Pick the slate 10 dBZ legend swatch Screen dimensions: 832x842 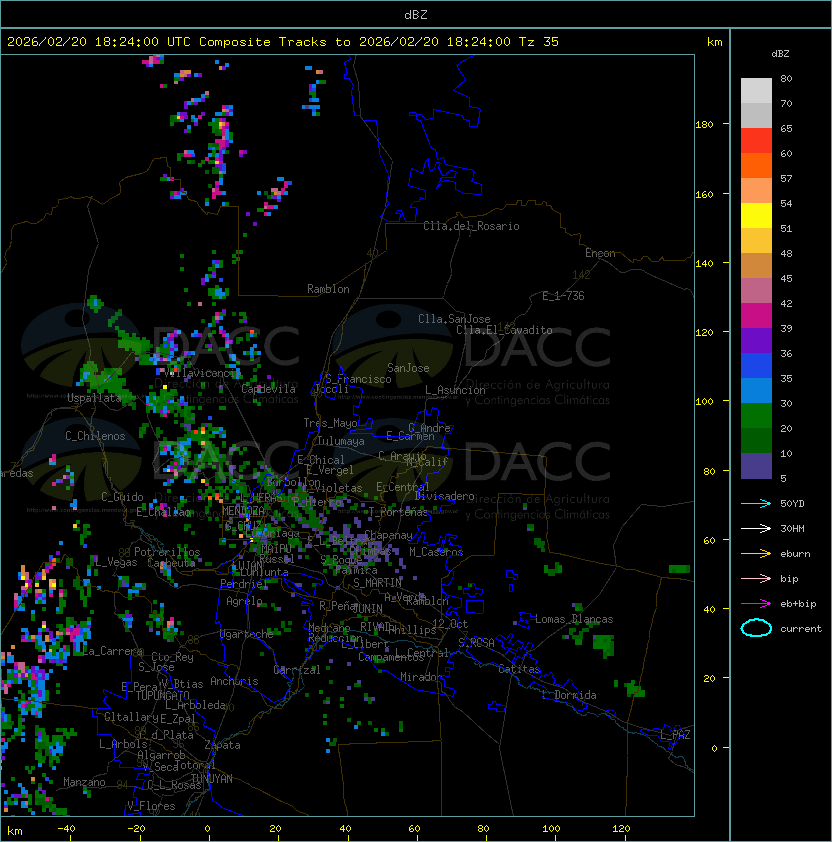click(x=756, y=466)
